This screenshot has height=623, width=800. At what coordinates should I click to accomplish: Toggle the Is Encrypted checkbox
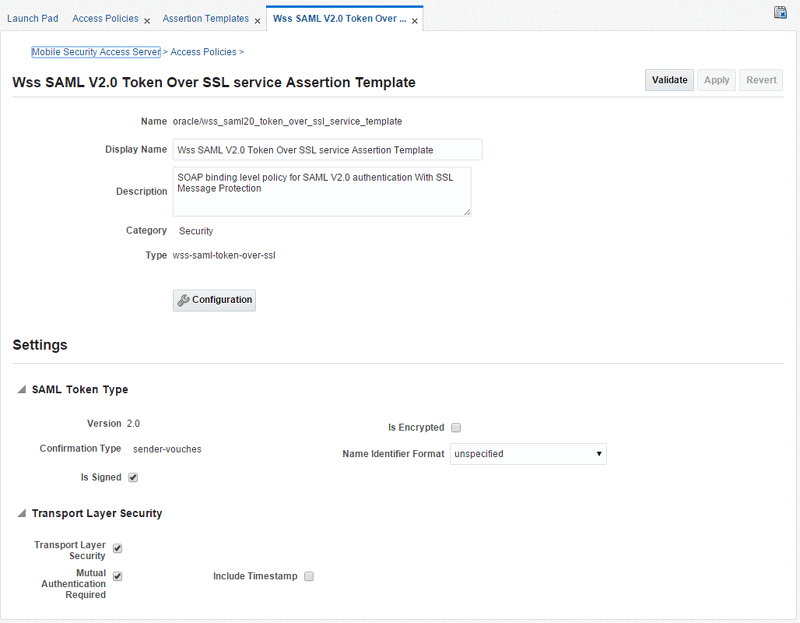click(456, 428)
